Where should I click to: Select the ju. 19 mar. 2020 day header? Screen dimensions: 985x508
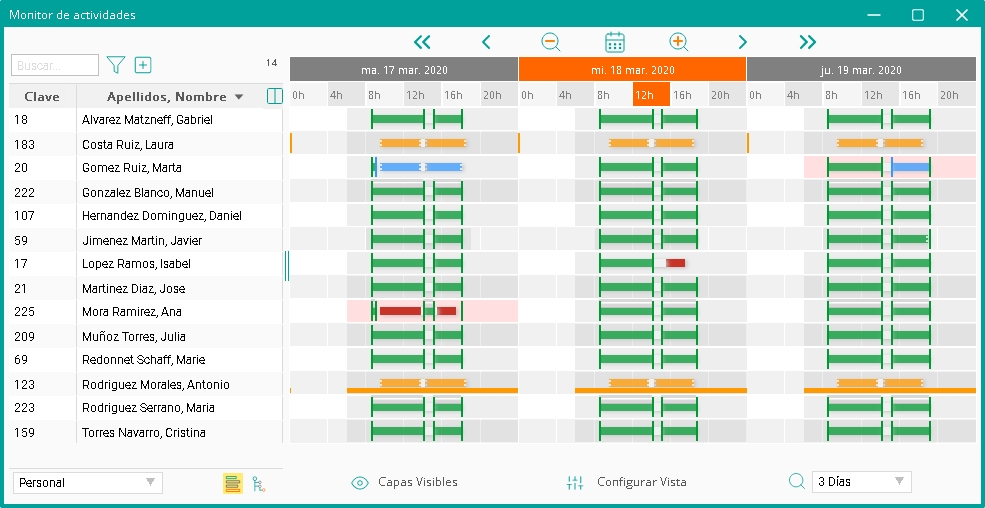click(861, 70)
